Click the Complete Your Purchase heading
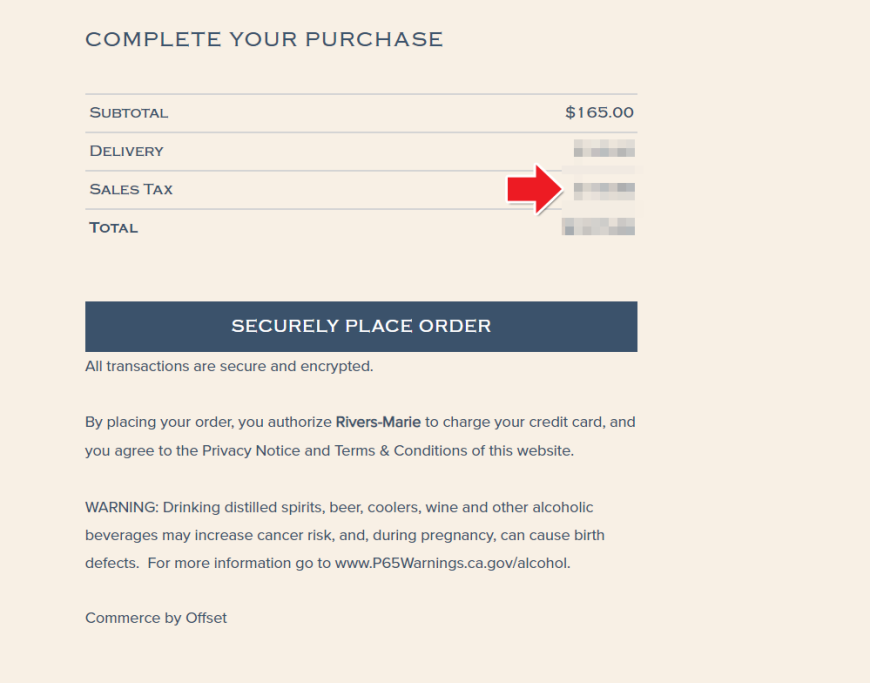Image resolution: width=870 pixels, height=683 pixels. 264,39
